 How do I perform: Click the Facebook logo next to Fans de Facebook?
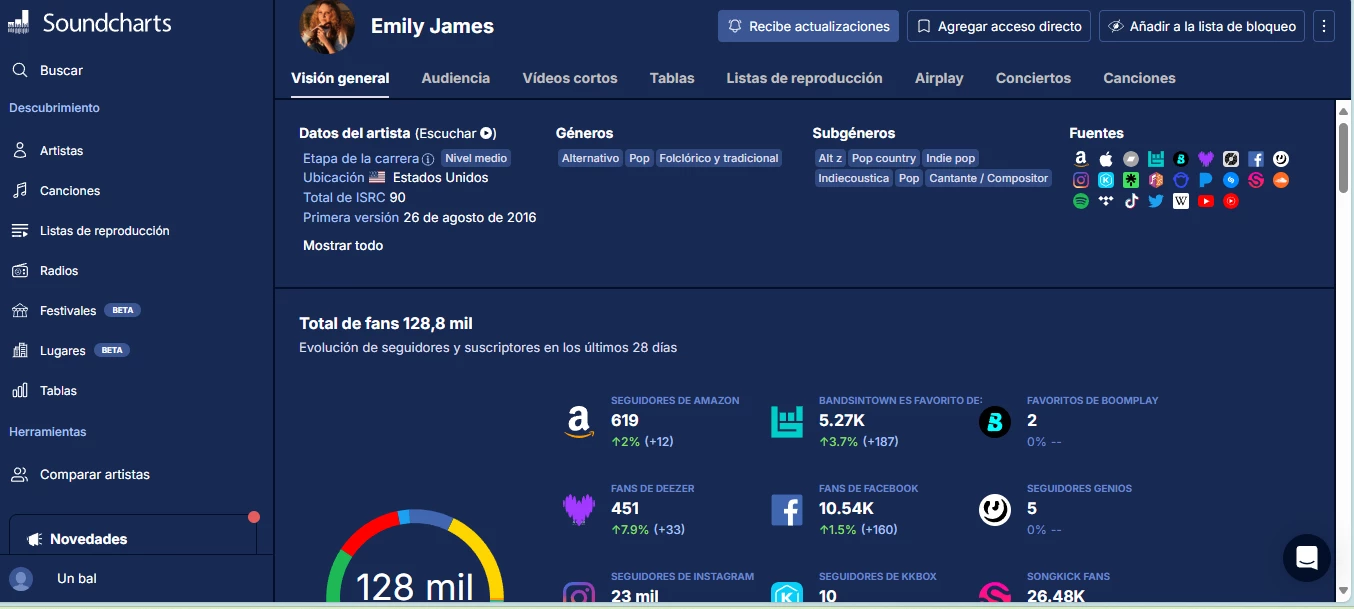(x=787, y=510)
